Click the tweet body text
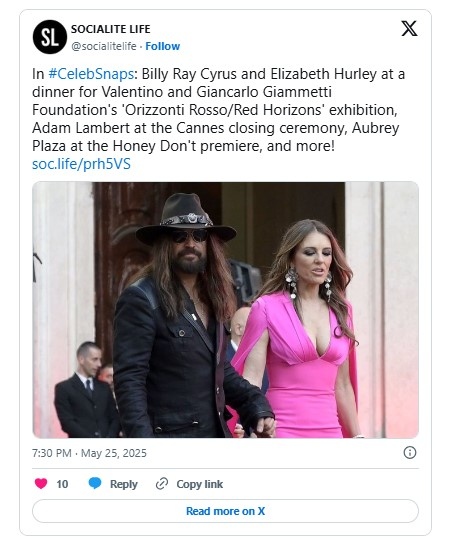This screenshot has height=538, width=451. coord(219,110)
